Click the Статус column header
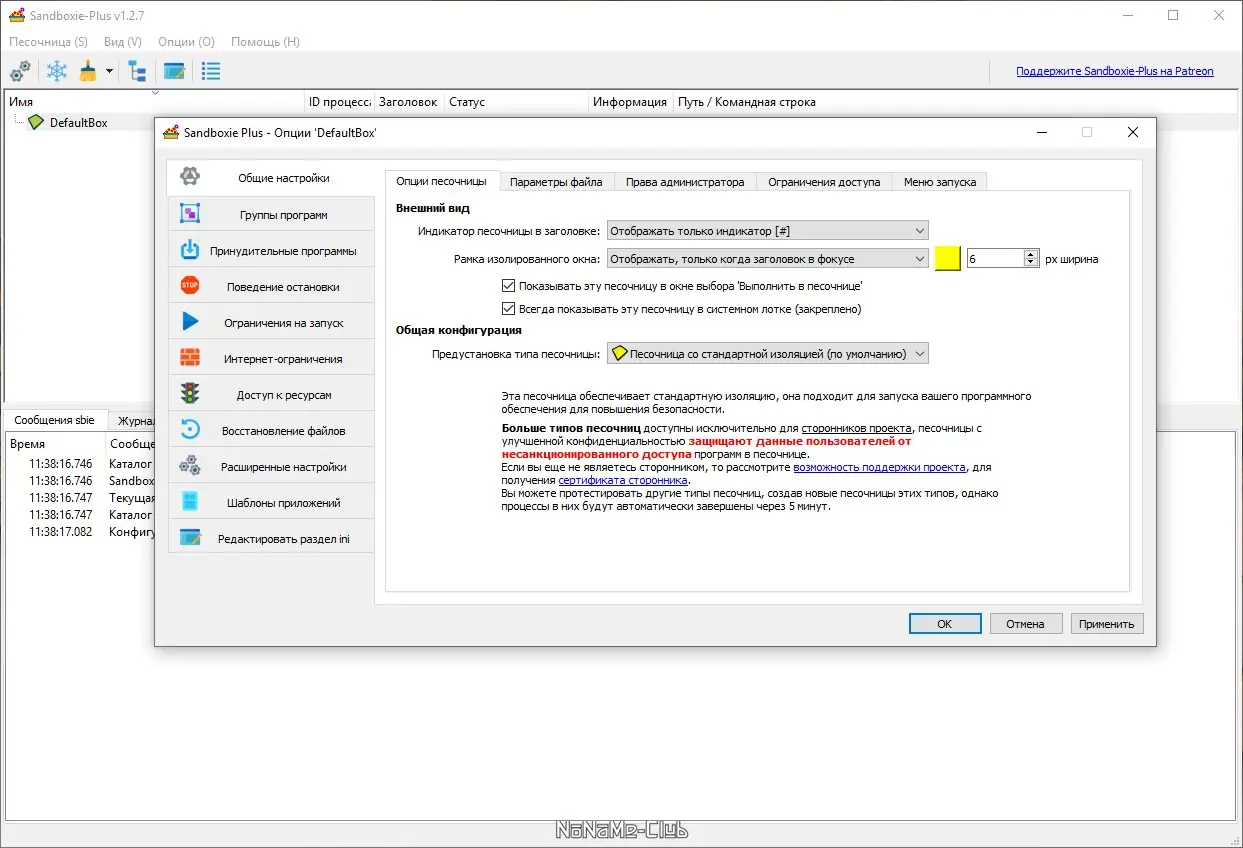1243x848 pixels. (515, 102)
